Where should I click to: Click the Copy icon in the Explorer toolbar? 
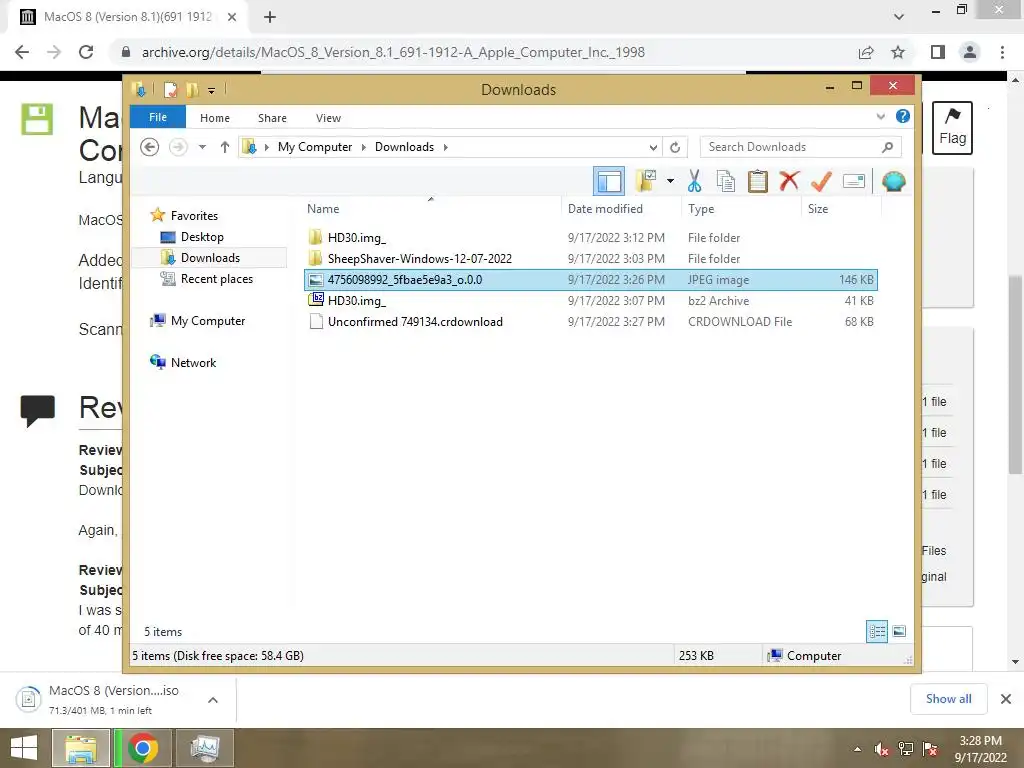[726, 181]
